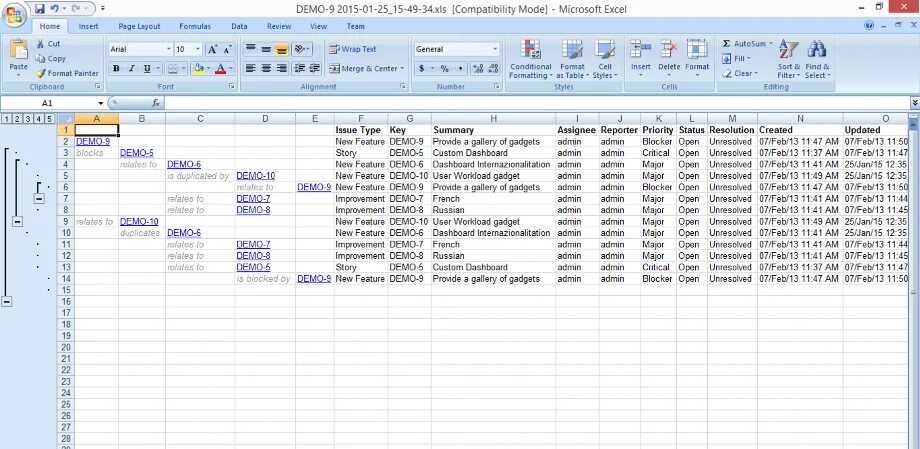Save the workbook from Quick Access toolbar
920x449 pixels.
pyautogui.click(x=40, y=9)
